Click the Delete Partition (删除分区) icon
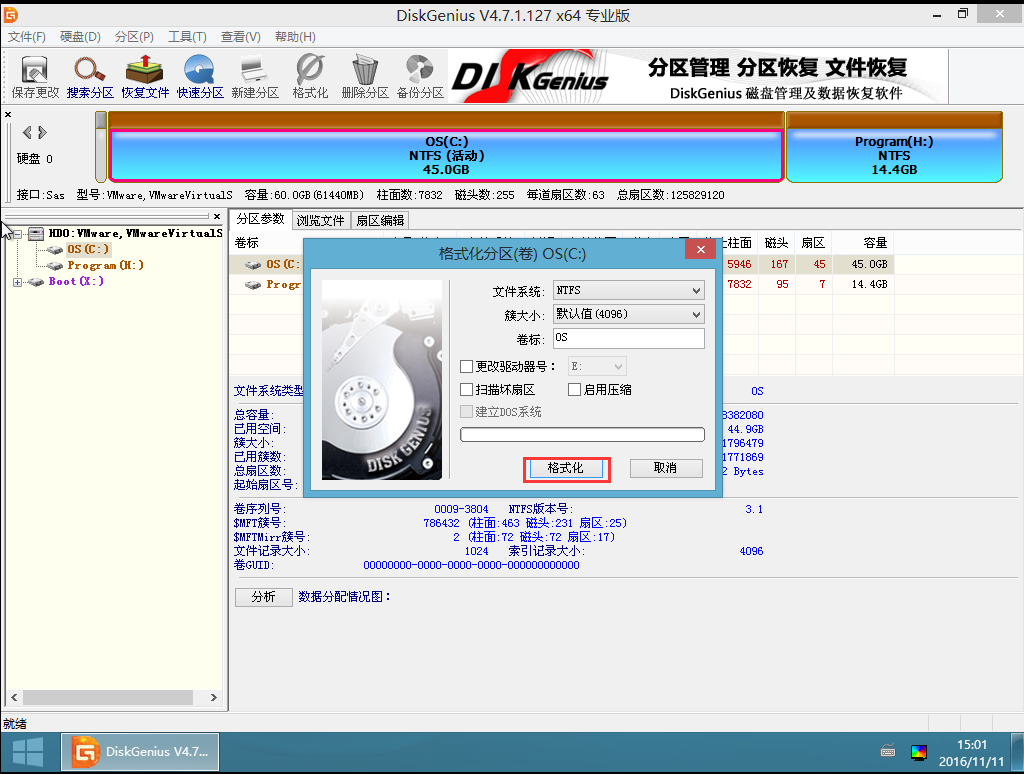 point(365,76)
